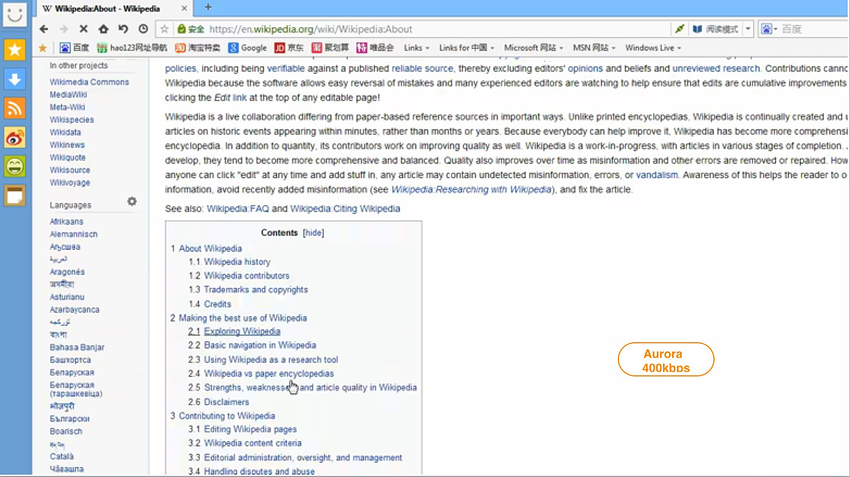Open the Google bookmark

click(248, 48)
